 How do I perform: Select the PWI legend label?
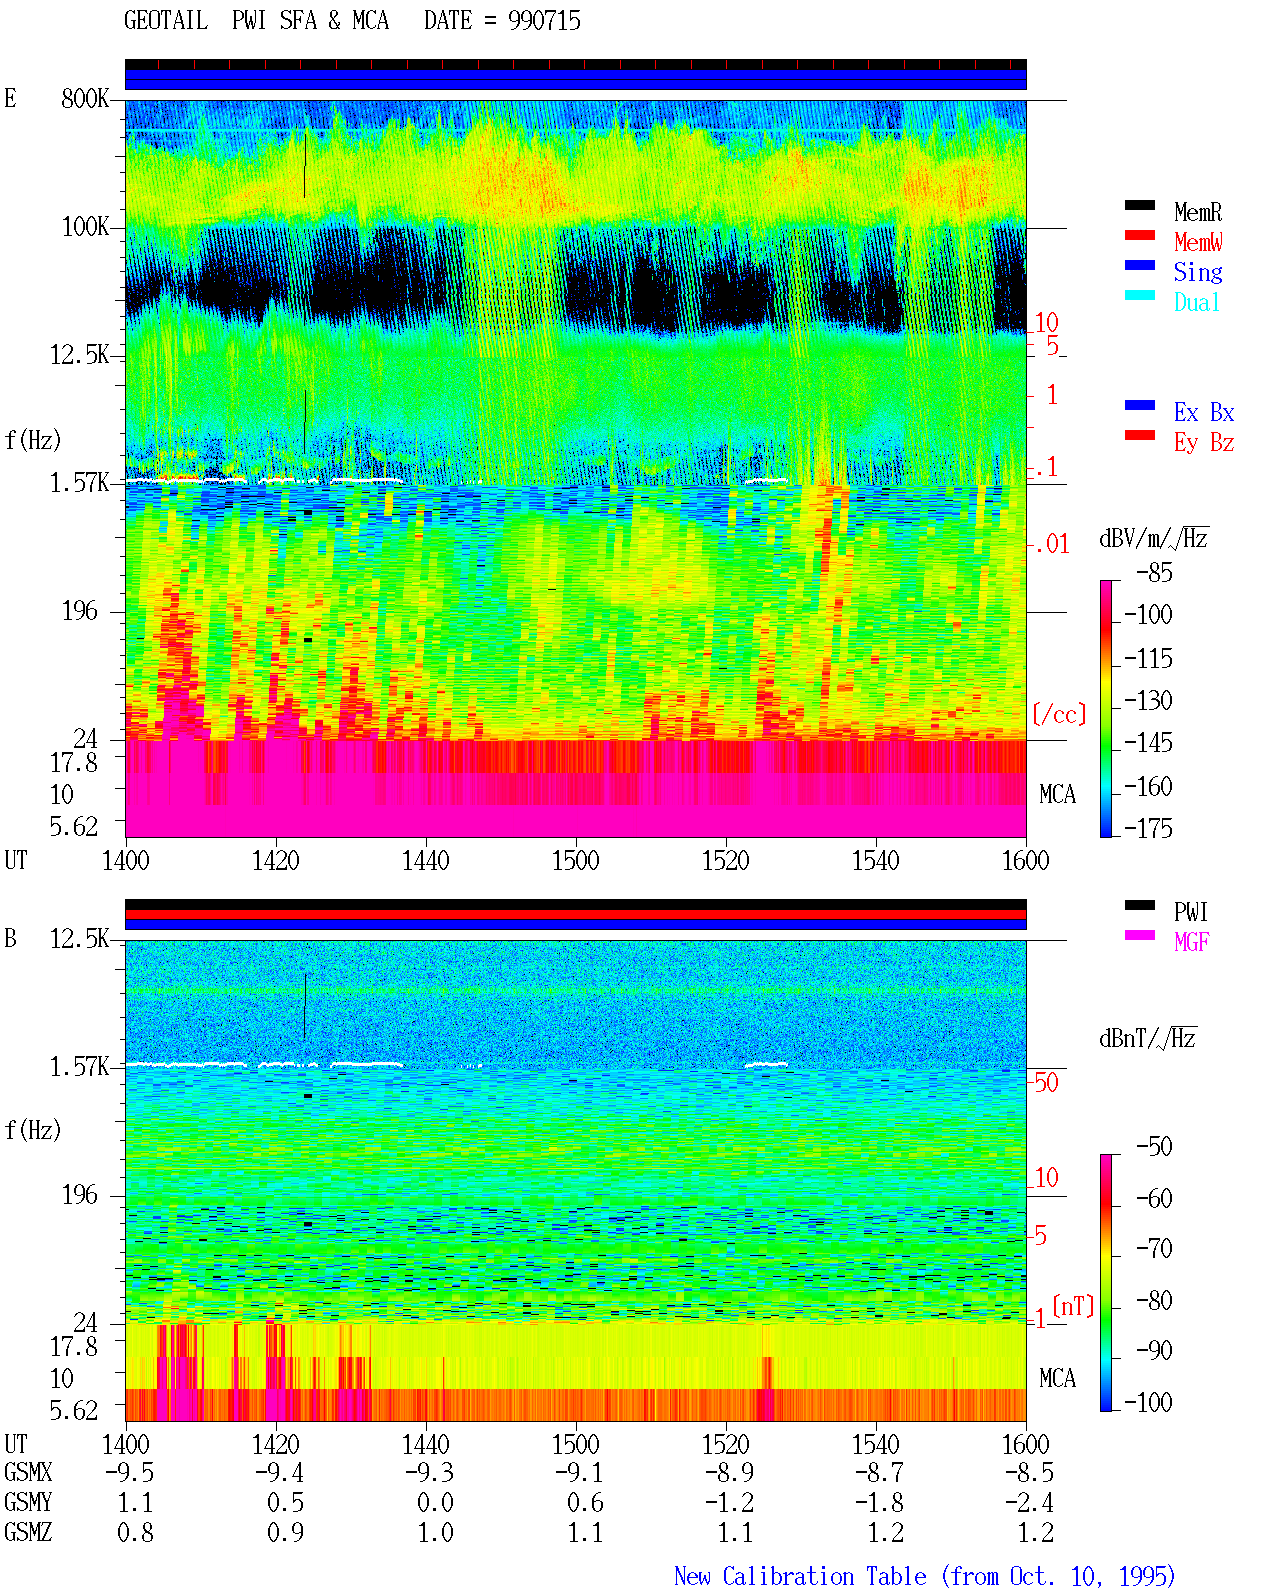pyautogui.click(x=1191, y=912)
